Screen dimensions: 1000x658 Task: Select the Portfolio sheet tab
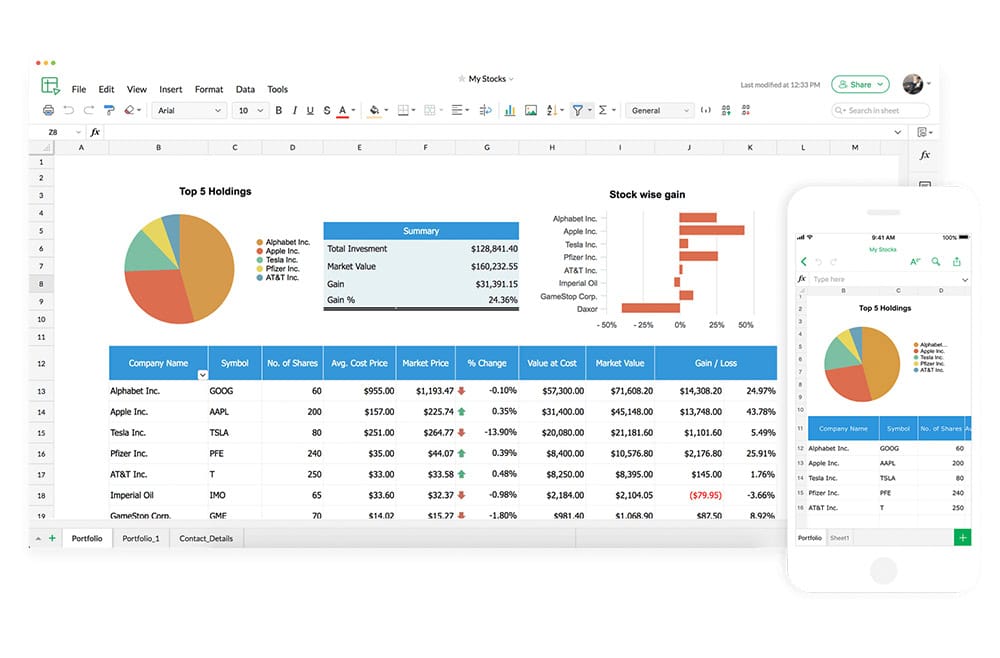click(87, 538)
